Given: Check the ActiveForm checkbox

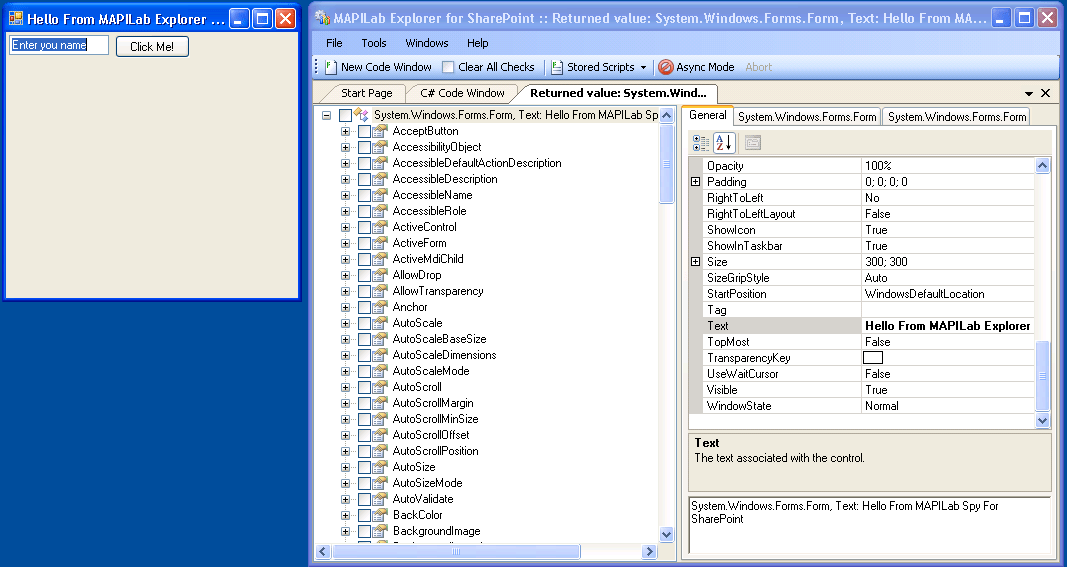Looking at the screenshot, I should click(x=365, y=243).
